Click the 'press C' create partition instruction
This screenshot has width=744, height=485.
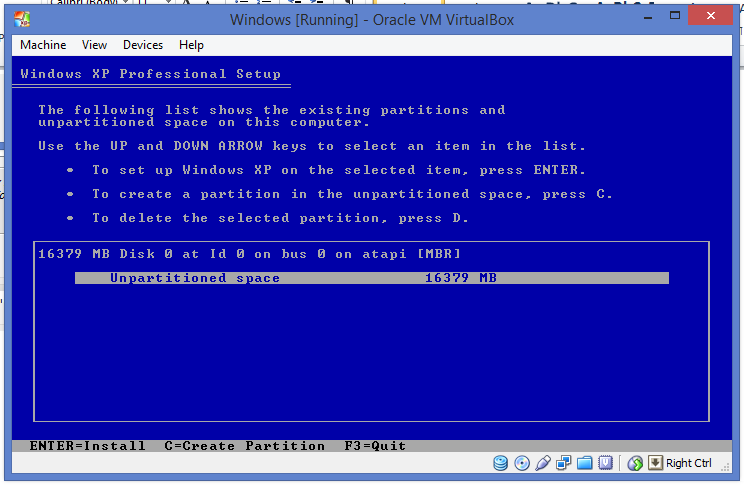(x=352, y=194)
